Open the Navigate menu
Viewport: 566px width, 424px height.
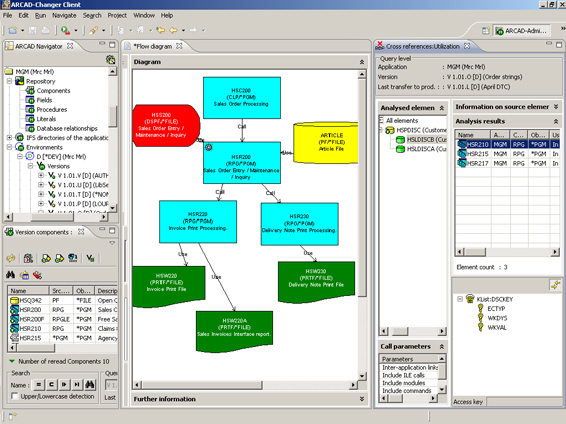point(64,16)
